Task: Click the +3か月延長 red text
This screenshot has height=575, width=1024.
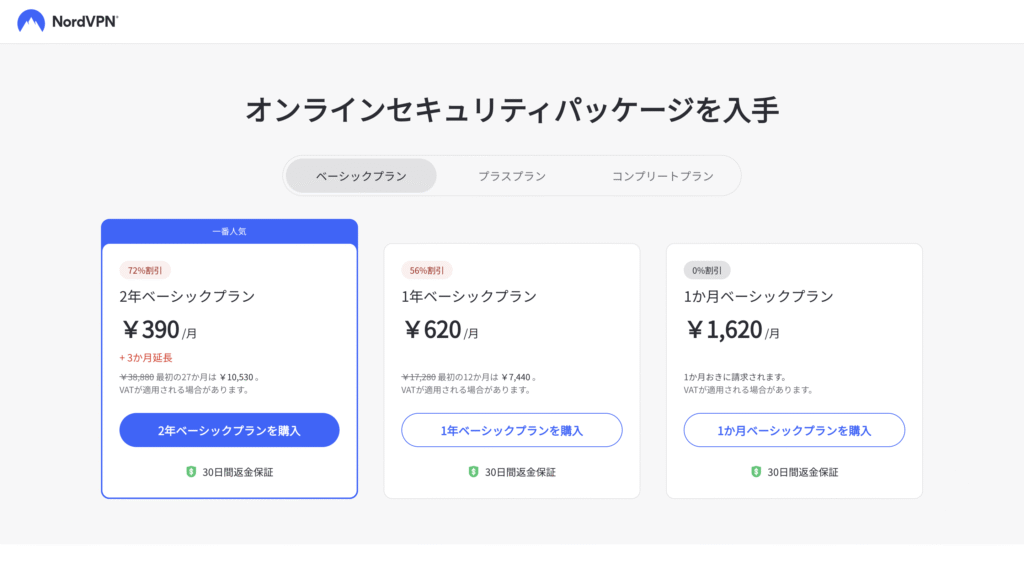Action: (146, 357)
